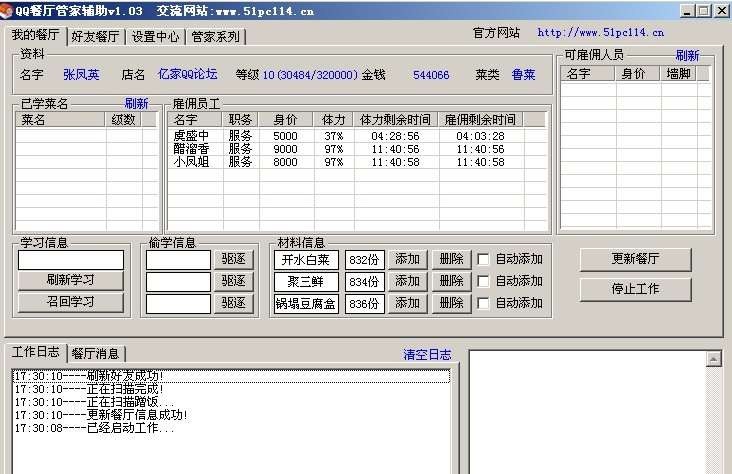Click the 834份 quantity field

tap(365, 282)
